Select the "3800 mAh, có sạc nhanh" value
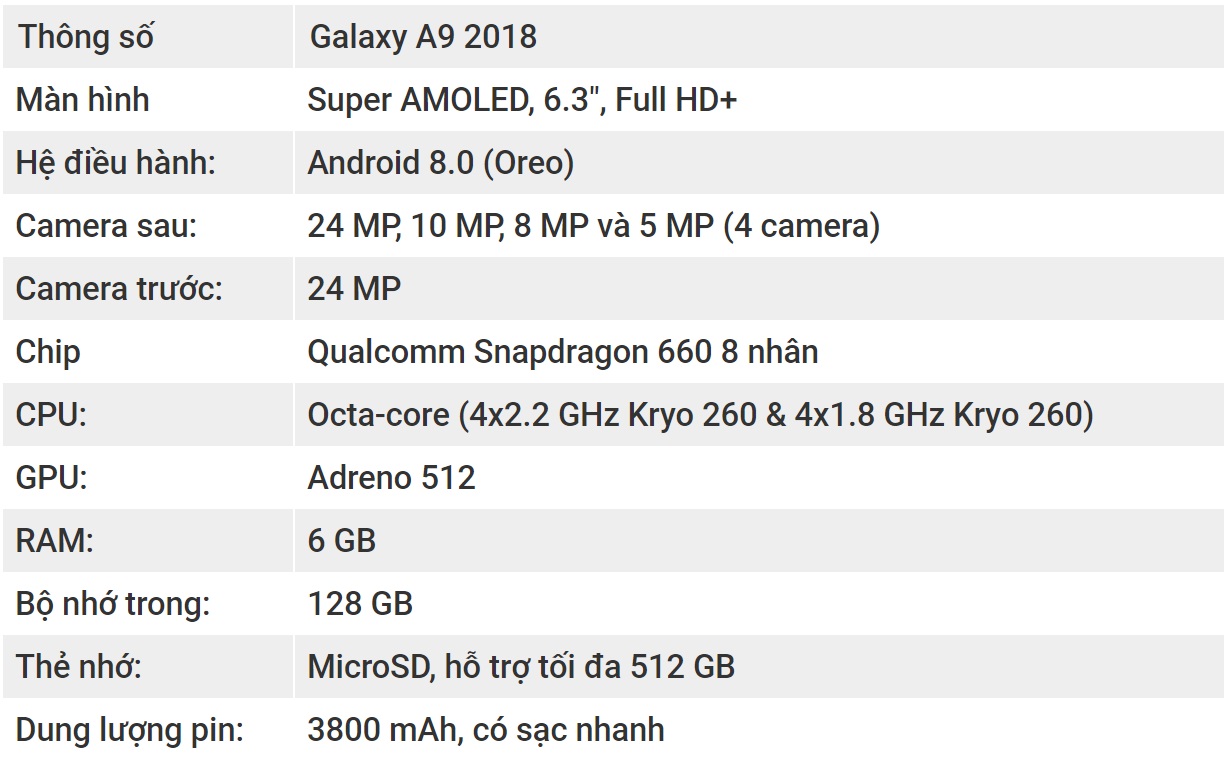This screenshot has height=766, width=1230. coord(486,730)
